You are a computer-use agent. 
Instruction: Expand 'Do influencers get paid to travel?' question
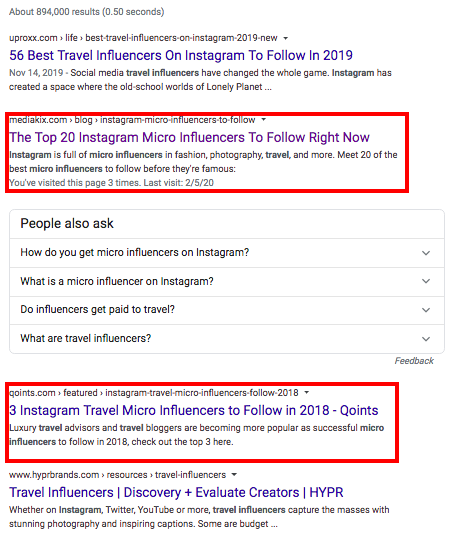[x=227, y=310]
